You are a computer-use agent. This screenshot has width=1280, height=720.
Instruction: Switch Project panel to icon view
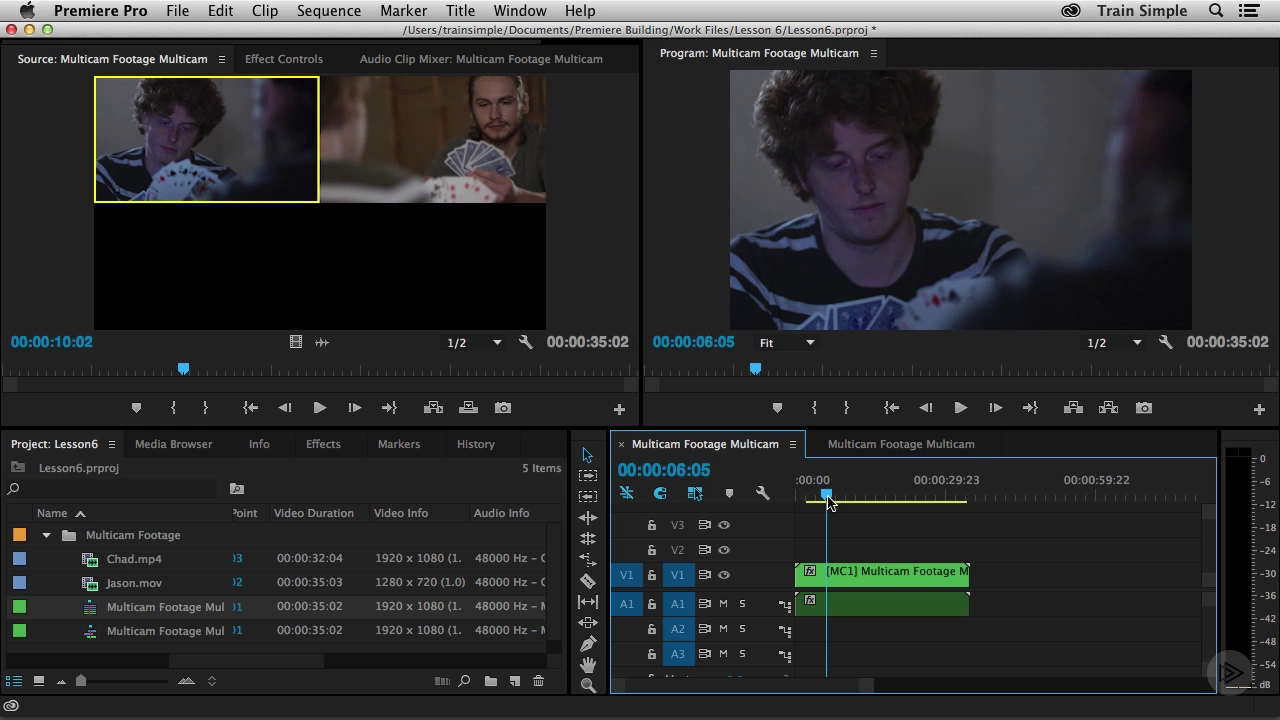tap(38, 681)
